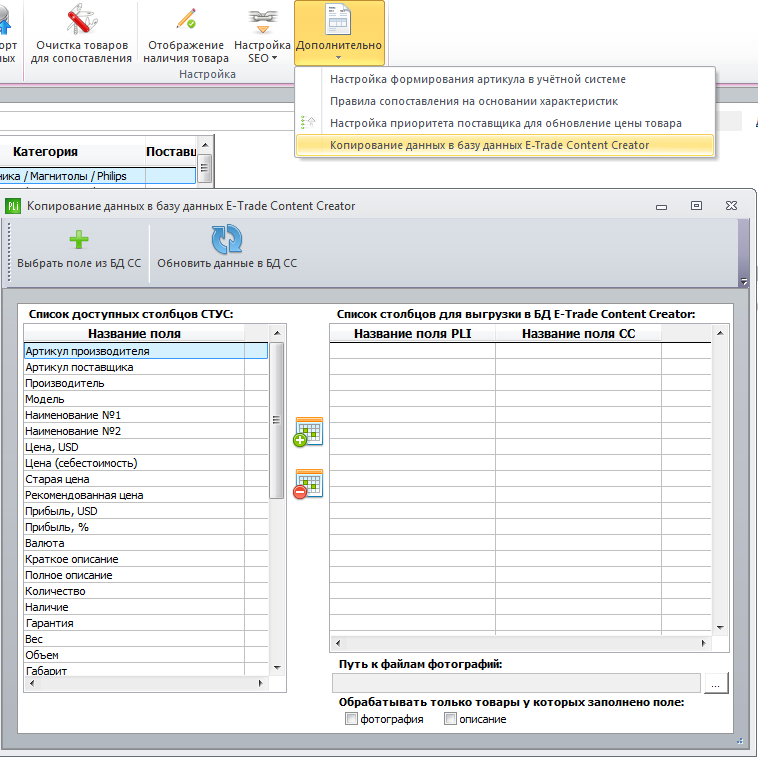
Task: Select Наличие row
Action: coord(146,606)
